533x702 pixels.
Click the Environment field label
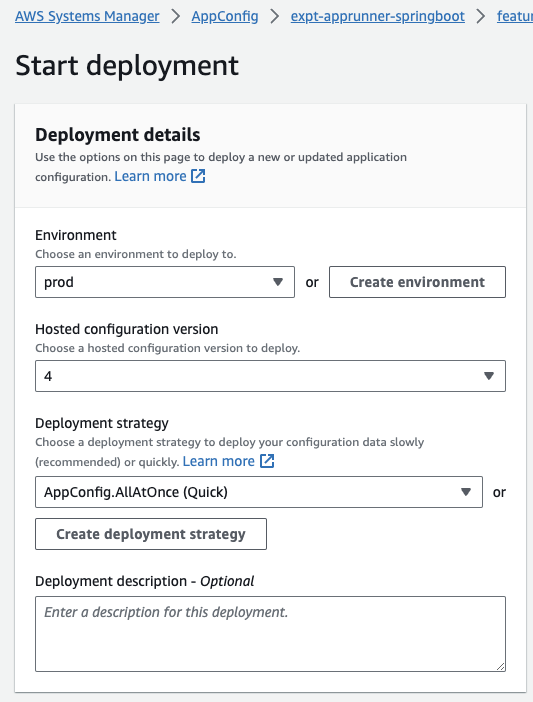[x=76, y=235]
